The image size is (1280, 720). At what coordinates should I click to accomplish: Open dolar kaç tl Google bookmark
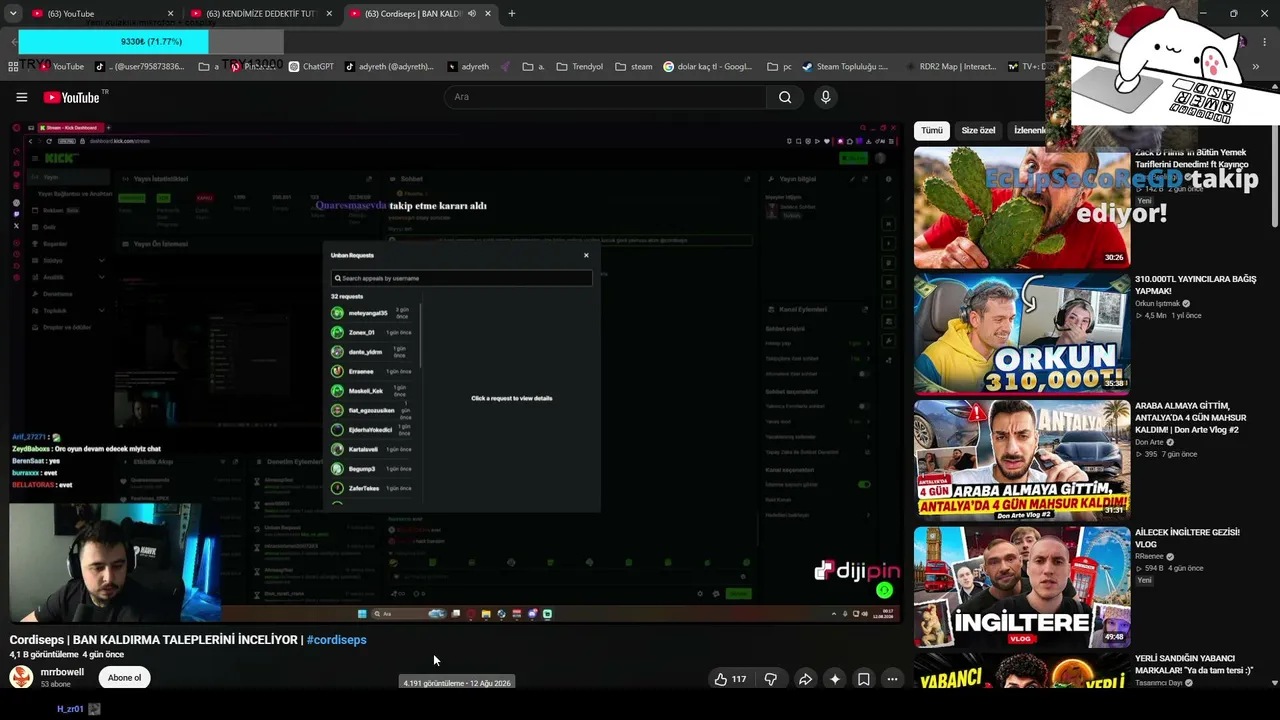click(x=708, y=67)
